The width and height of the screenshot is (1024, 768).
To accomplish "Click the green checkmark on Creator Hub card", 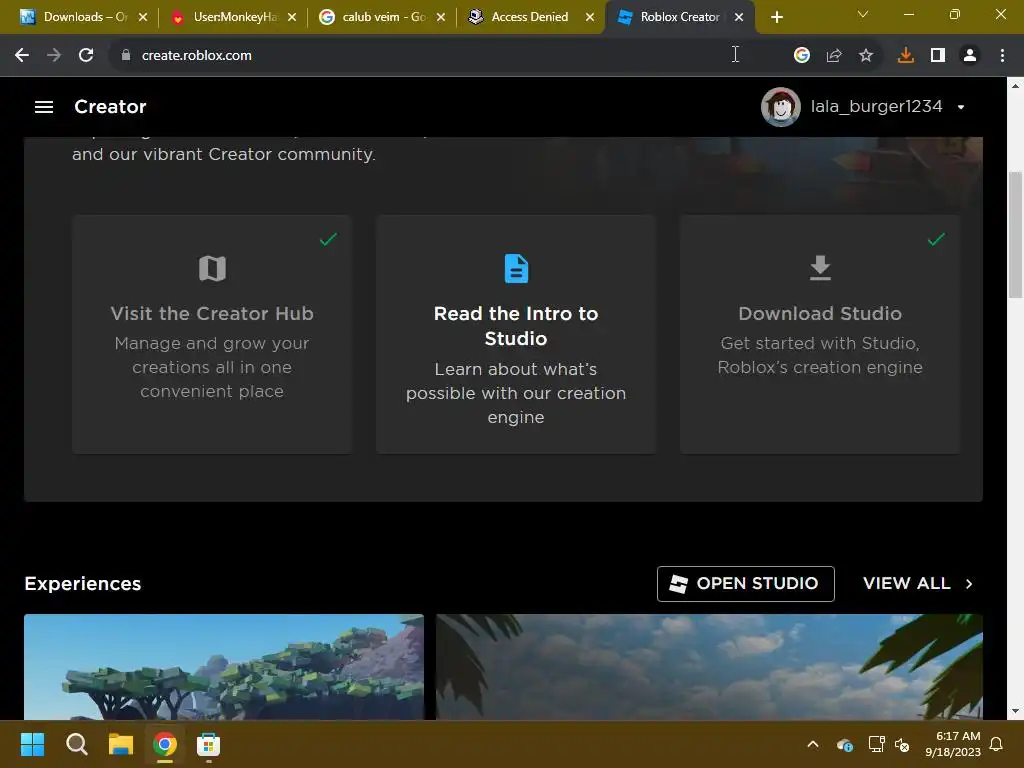I will pyautogui.click(x=328, y=239).
